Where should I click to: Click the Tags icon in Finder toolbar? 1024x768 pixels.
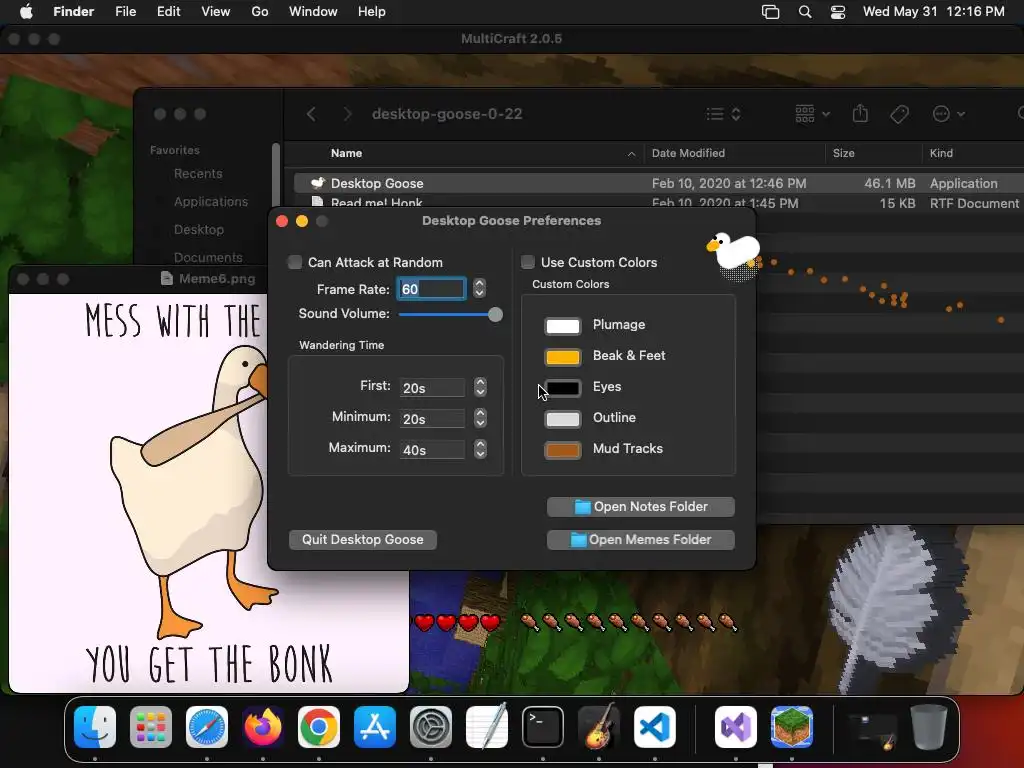pos(899,114)
